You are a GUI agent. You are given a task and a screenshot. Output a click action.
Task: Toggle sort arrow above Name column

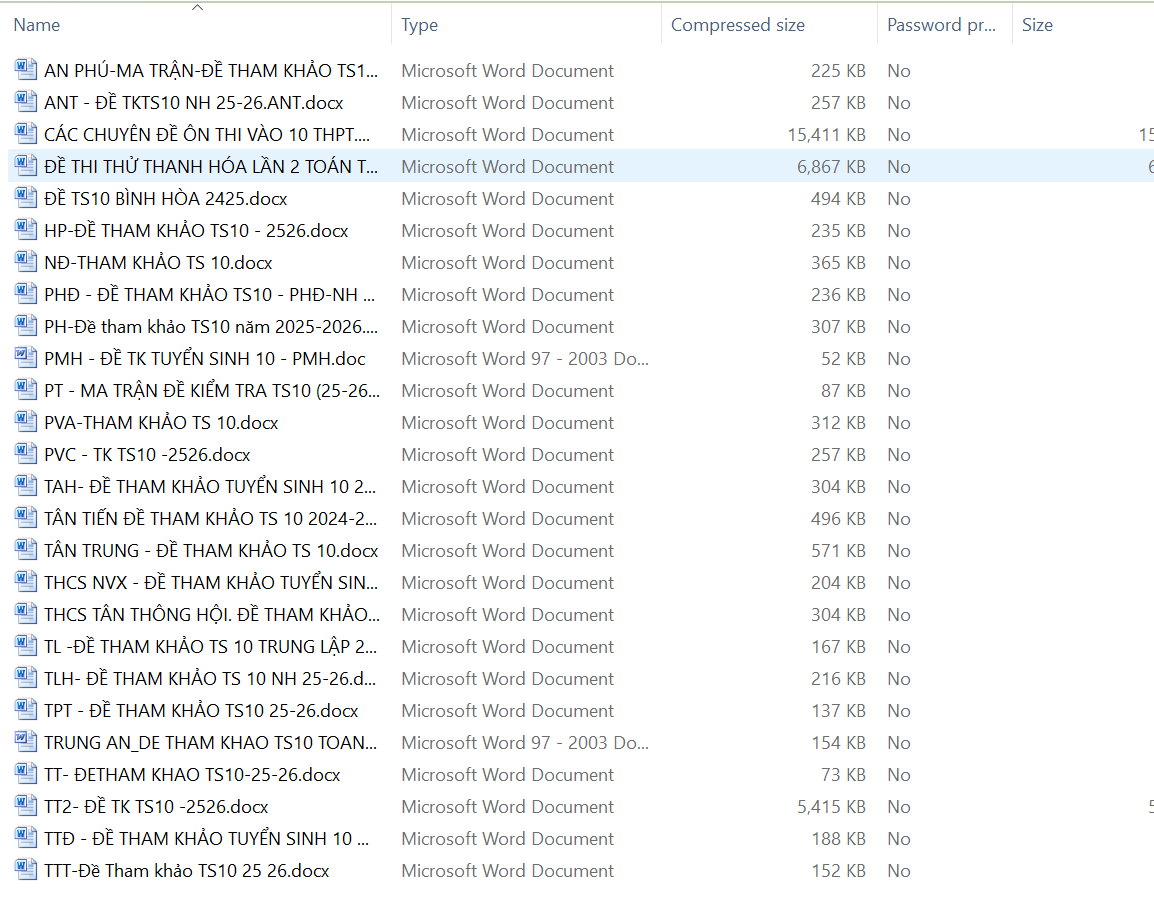coord(197,8)
